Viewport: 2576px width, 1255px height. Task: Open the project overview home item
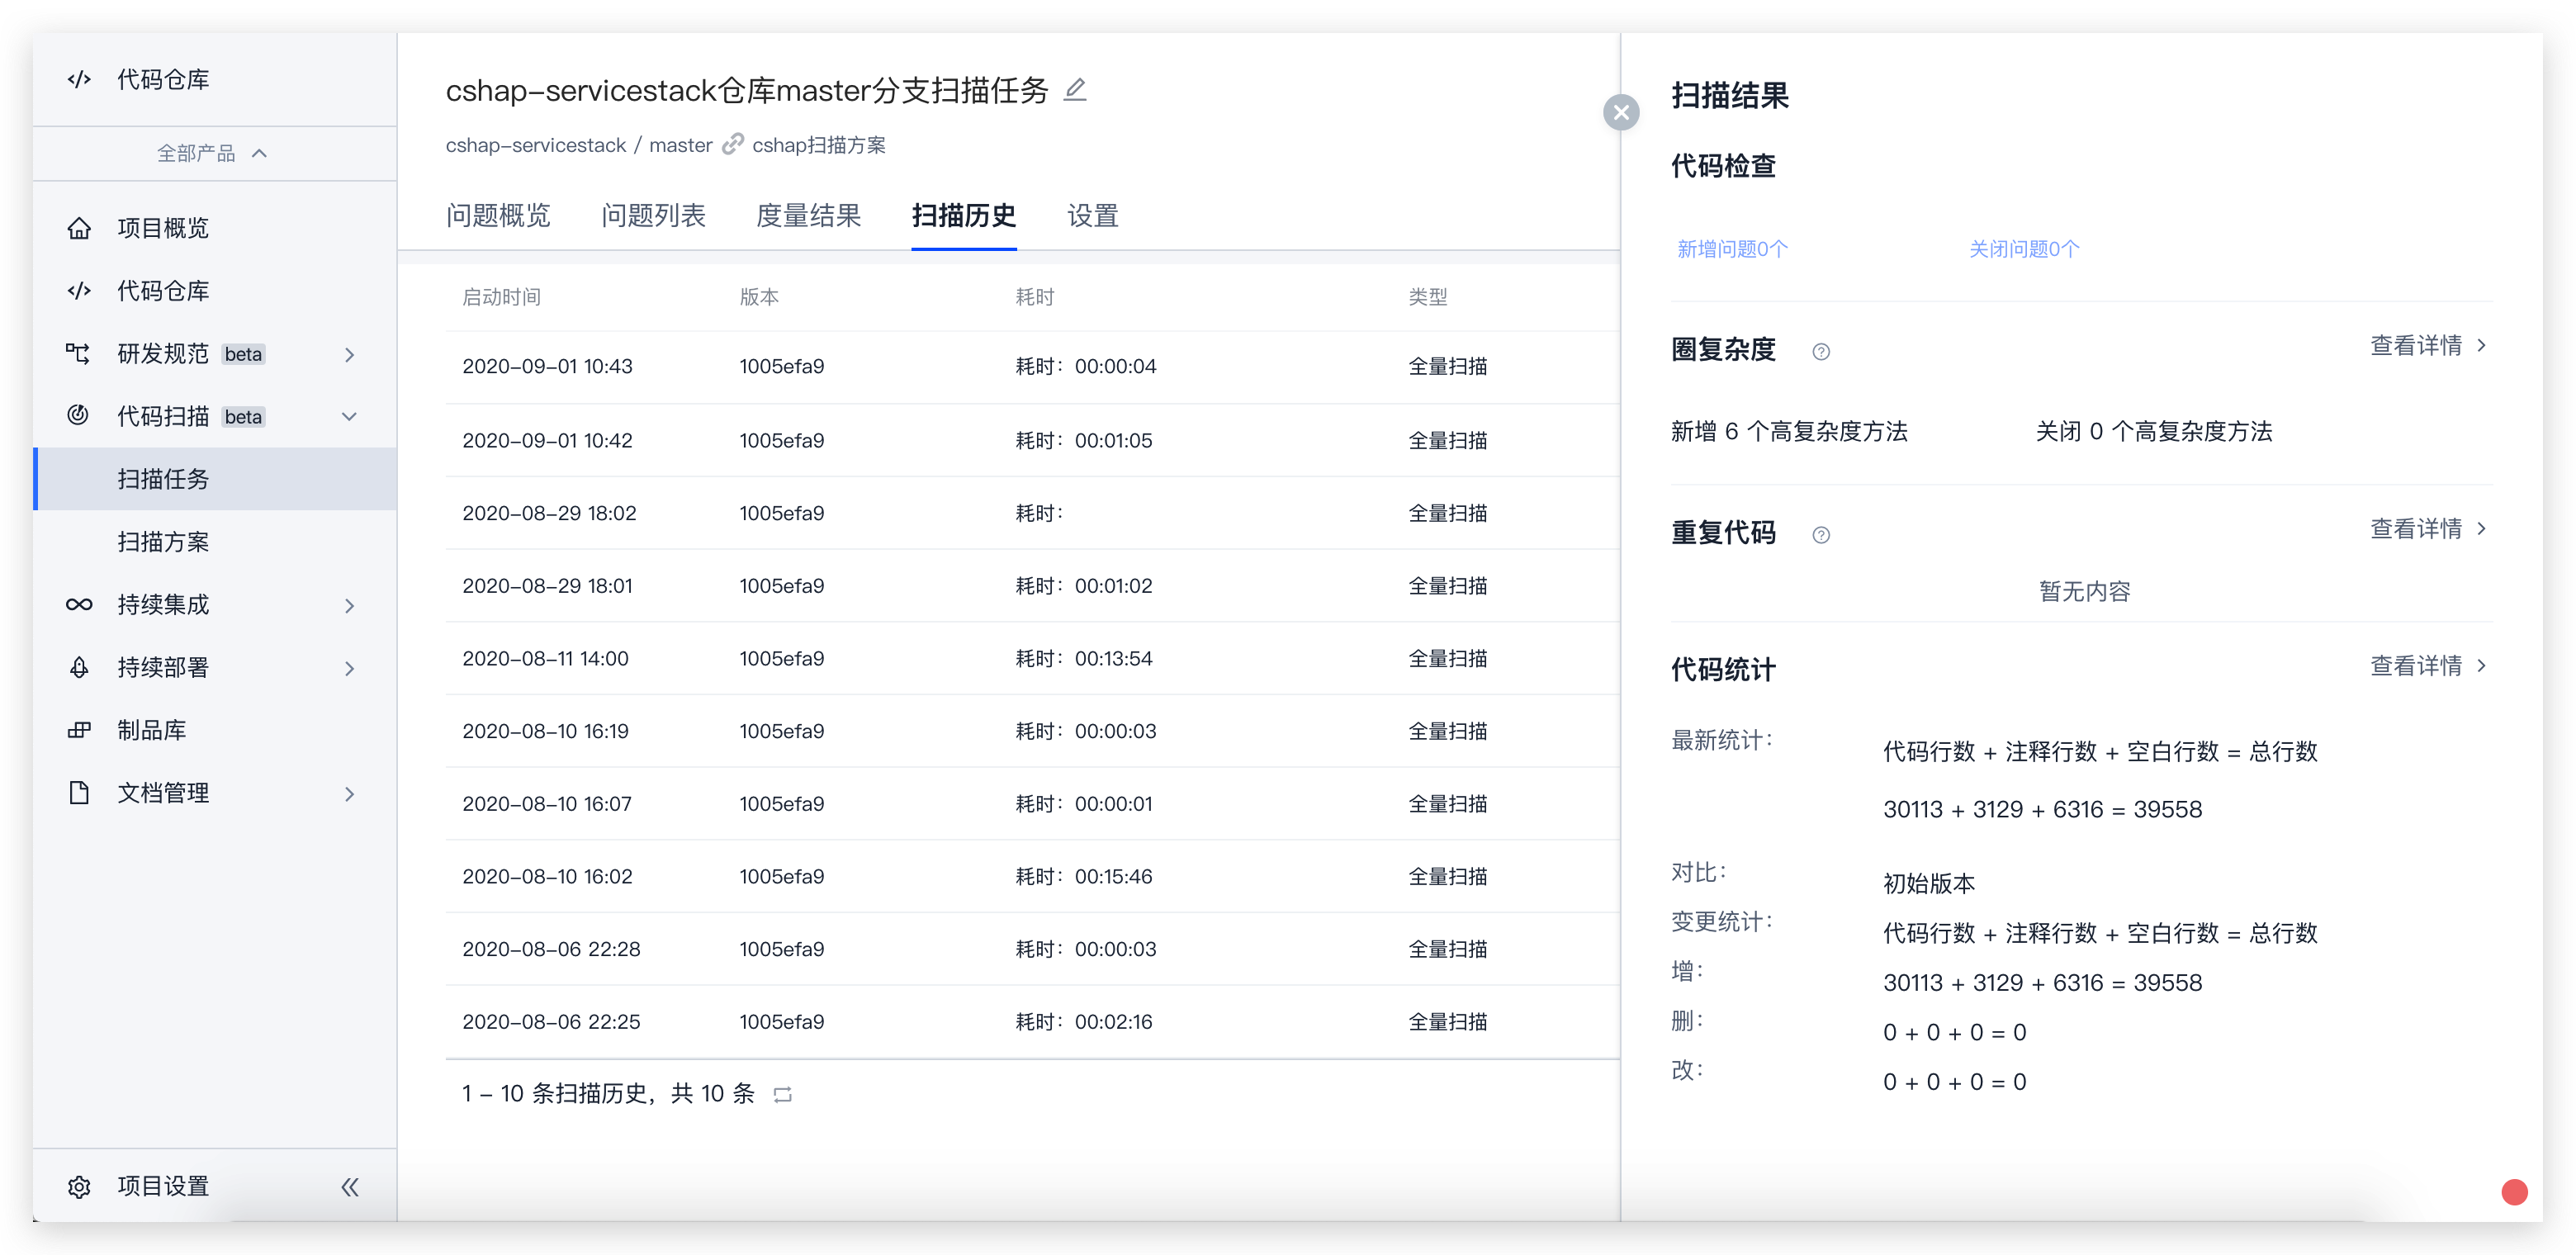pyautogui.click(x=162, y=228)
